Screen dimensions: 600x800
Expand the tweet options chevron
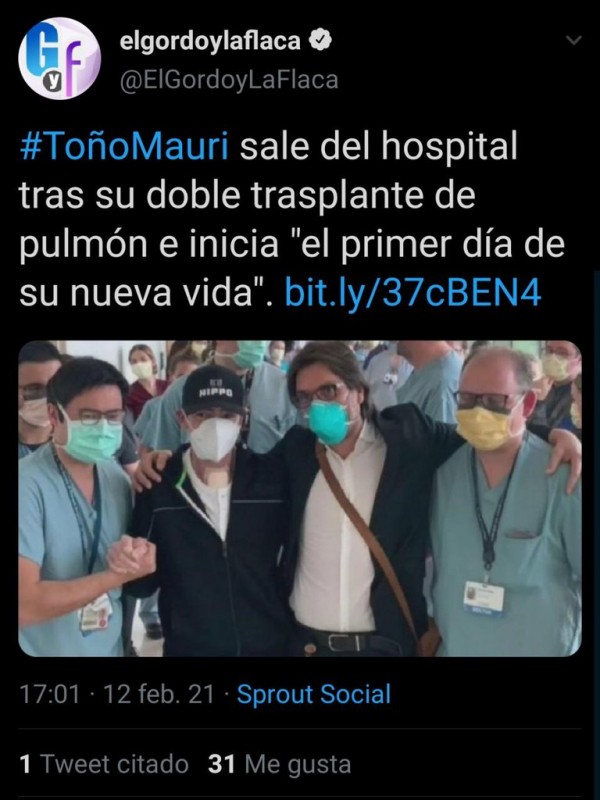574,40
